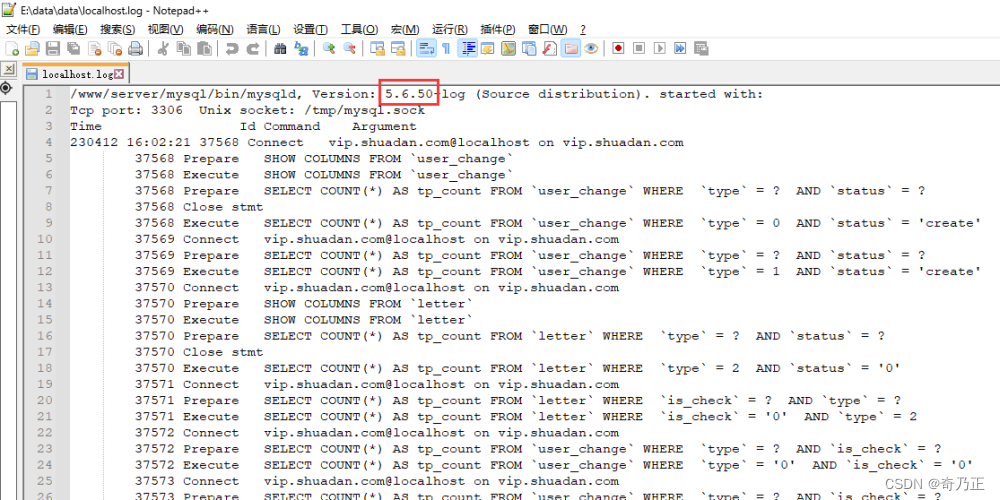Image resolution: width=1000 pixels, height=500 pixels.
Task: Click the Open file folder icon
Action: tap(32, 48)
